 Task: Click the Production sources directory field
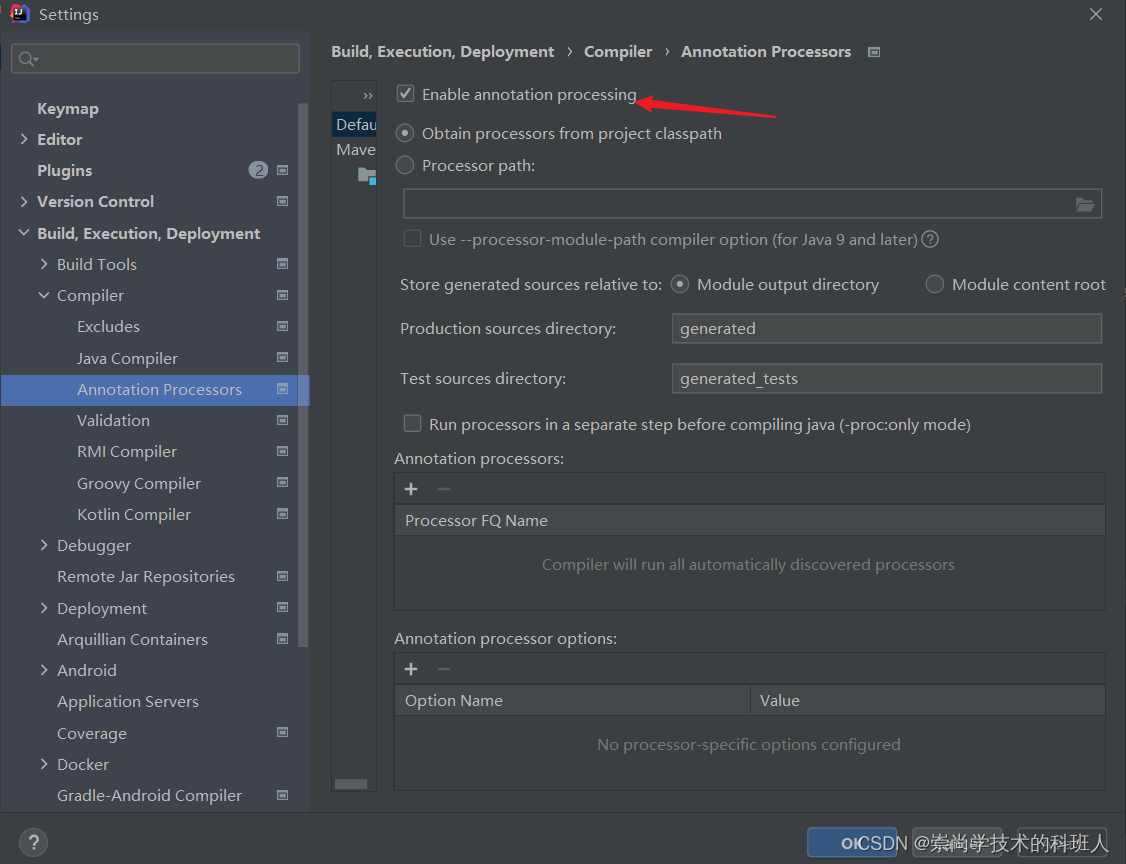click(886, 328)
